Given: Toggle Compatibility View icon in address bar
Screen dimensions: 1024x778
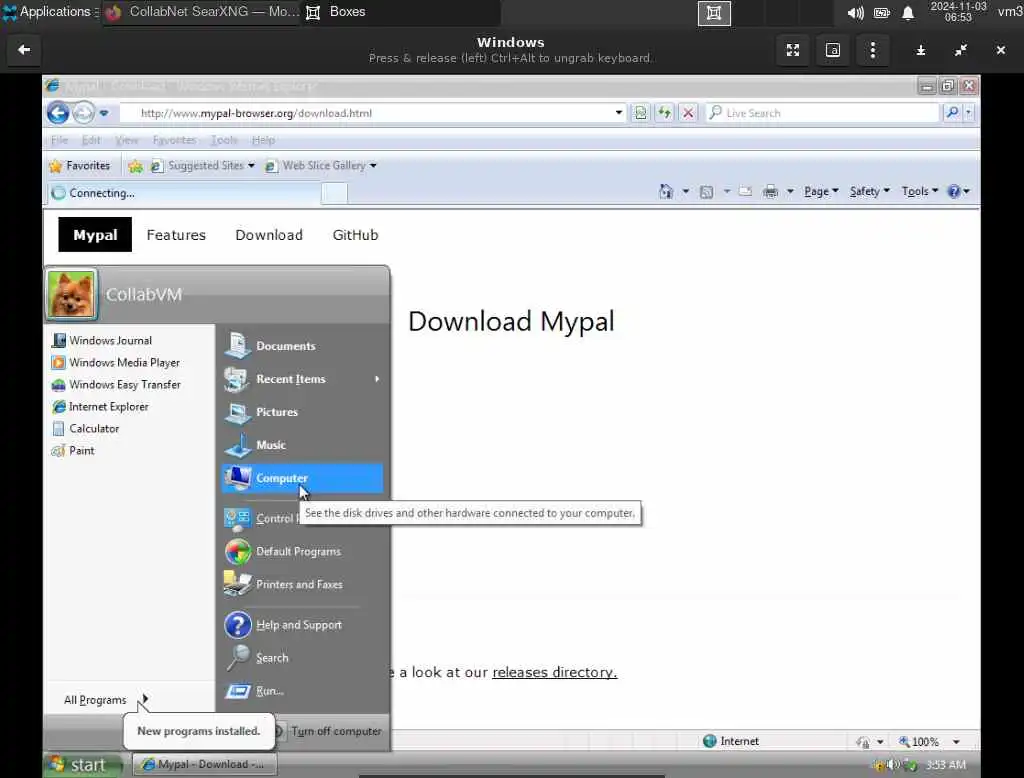Looking at the screenshot, I should click(x=641, y=112).
